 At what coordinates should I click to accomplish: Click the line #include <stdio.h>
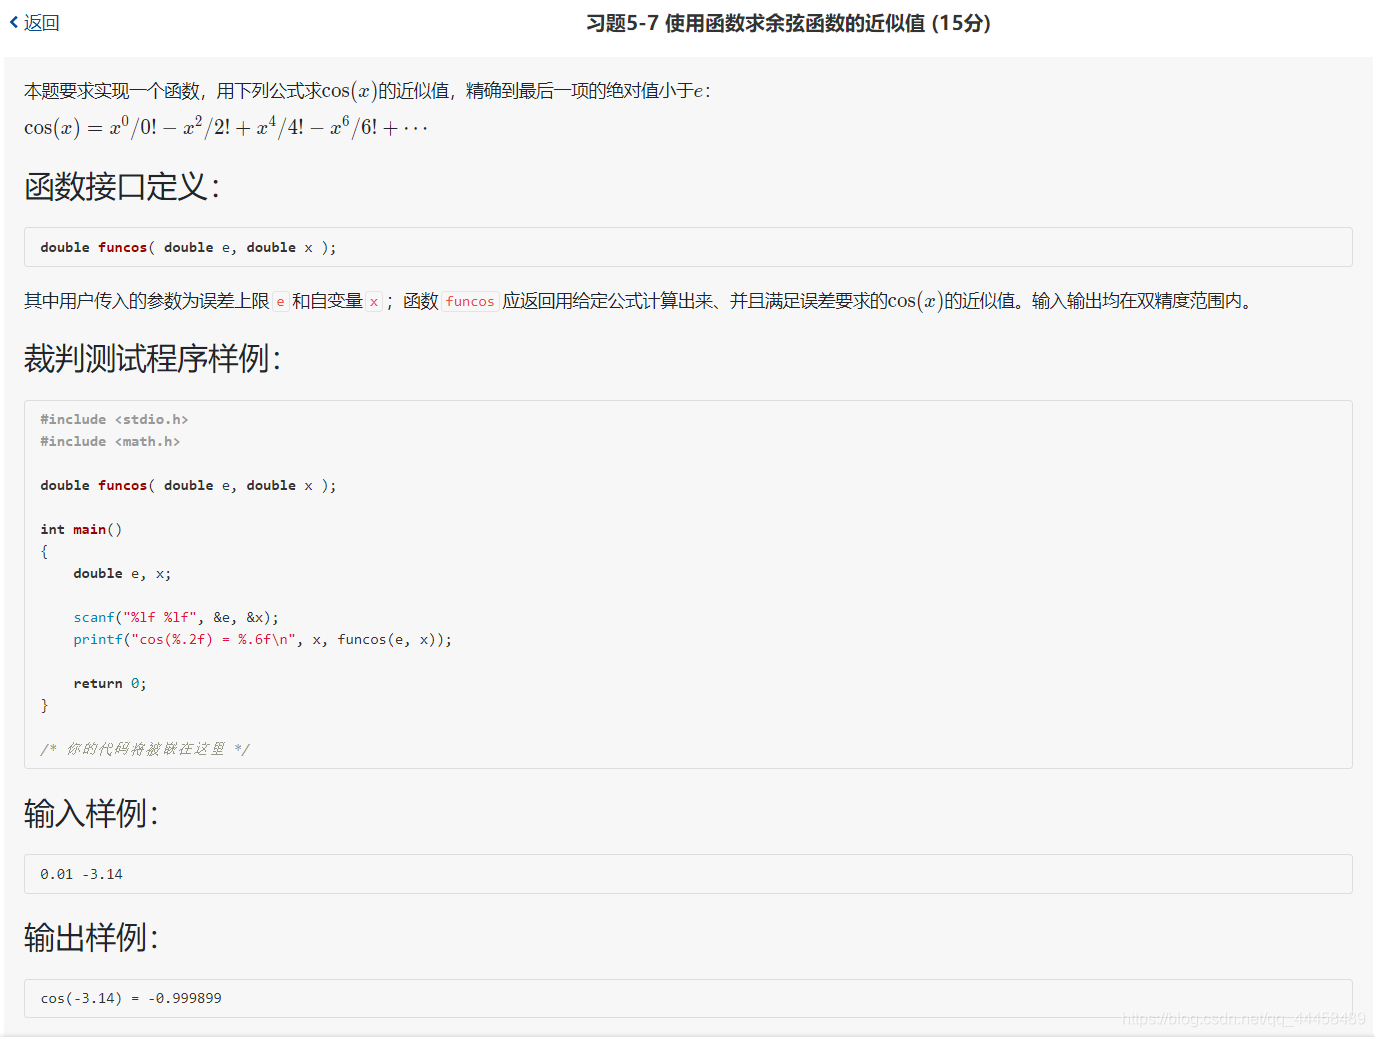(114, 419)
